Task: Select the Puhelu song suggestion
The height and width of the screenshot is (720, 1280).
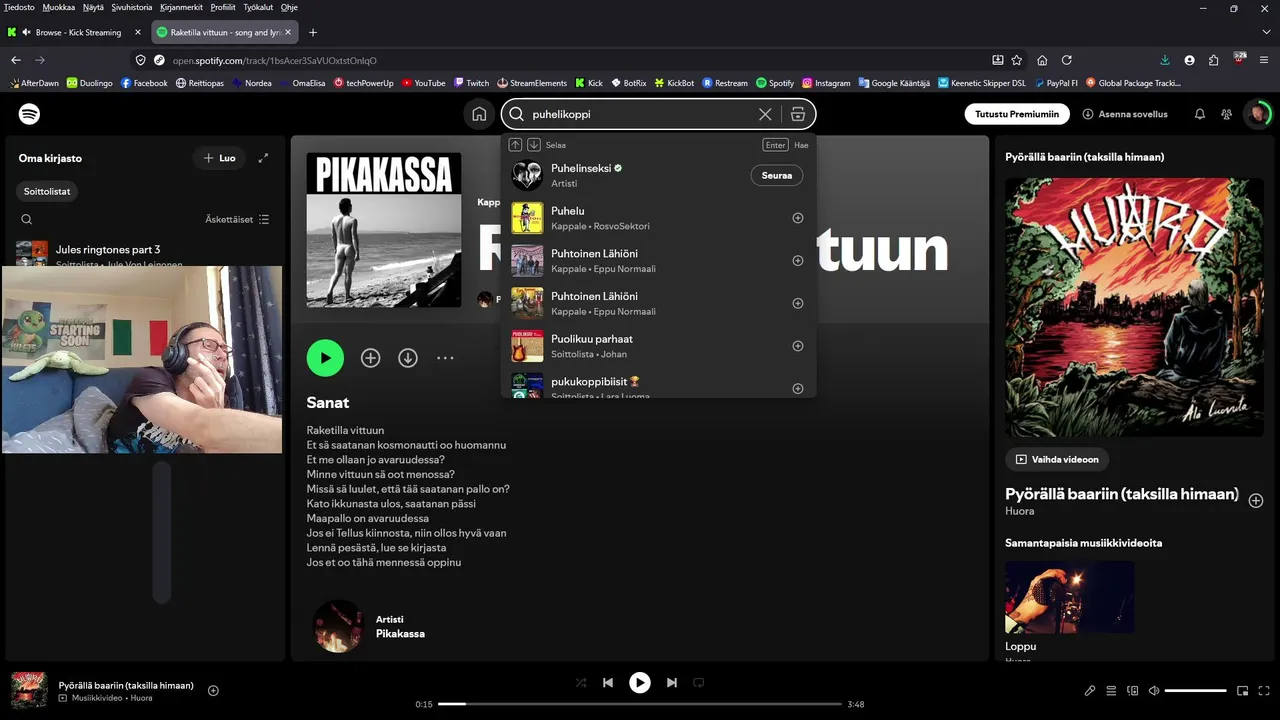Action: click(x=659, y=218)
